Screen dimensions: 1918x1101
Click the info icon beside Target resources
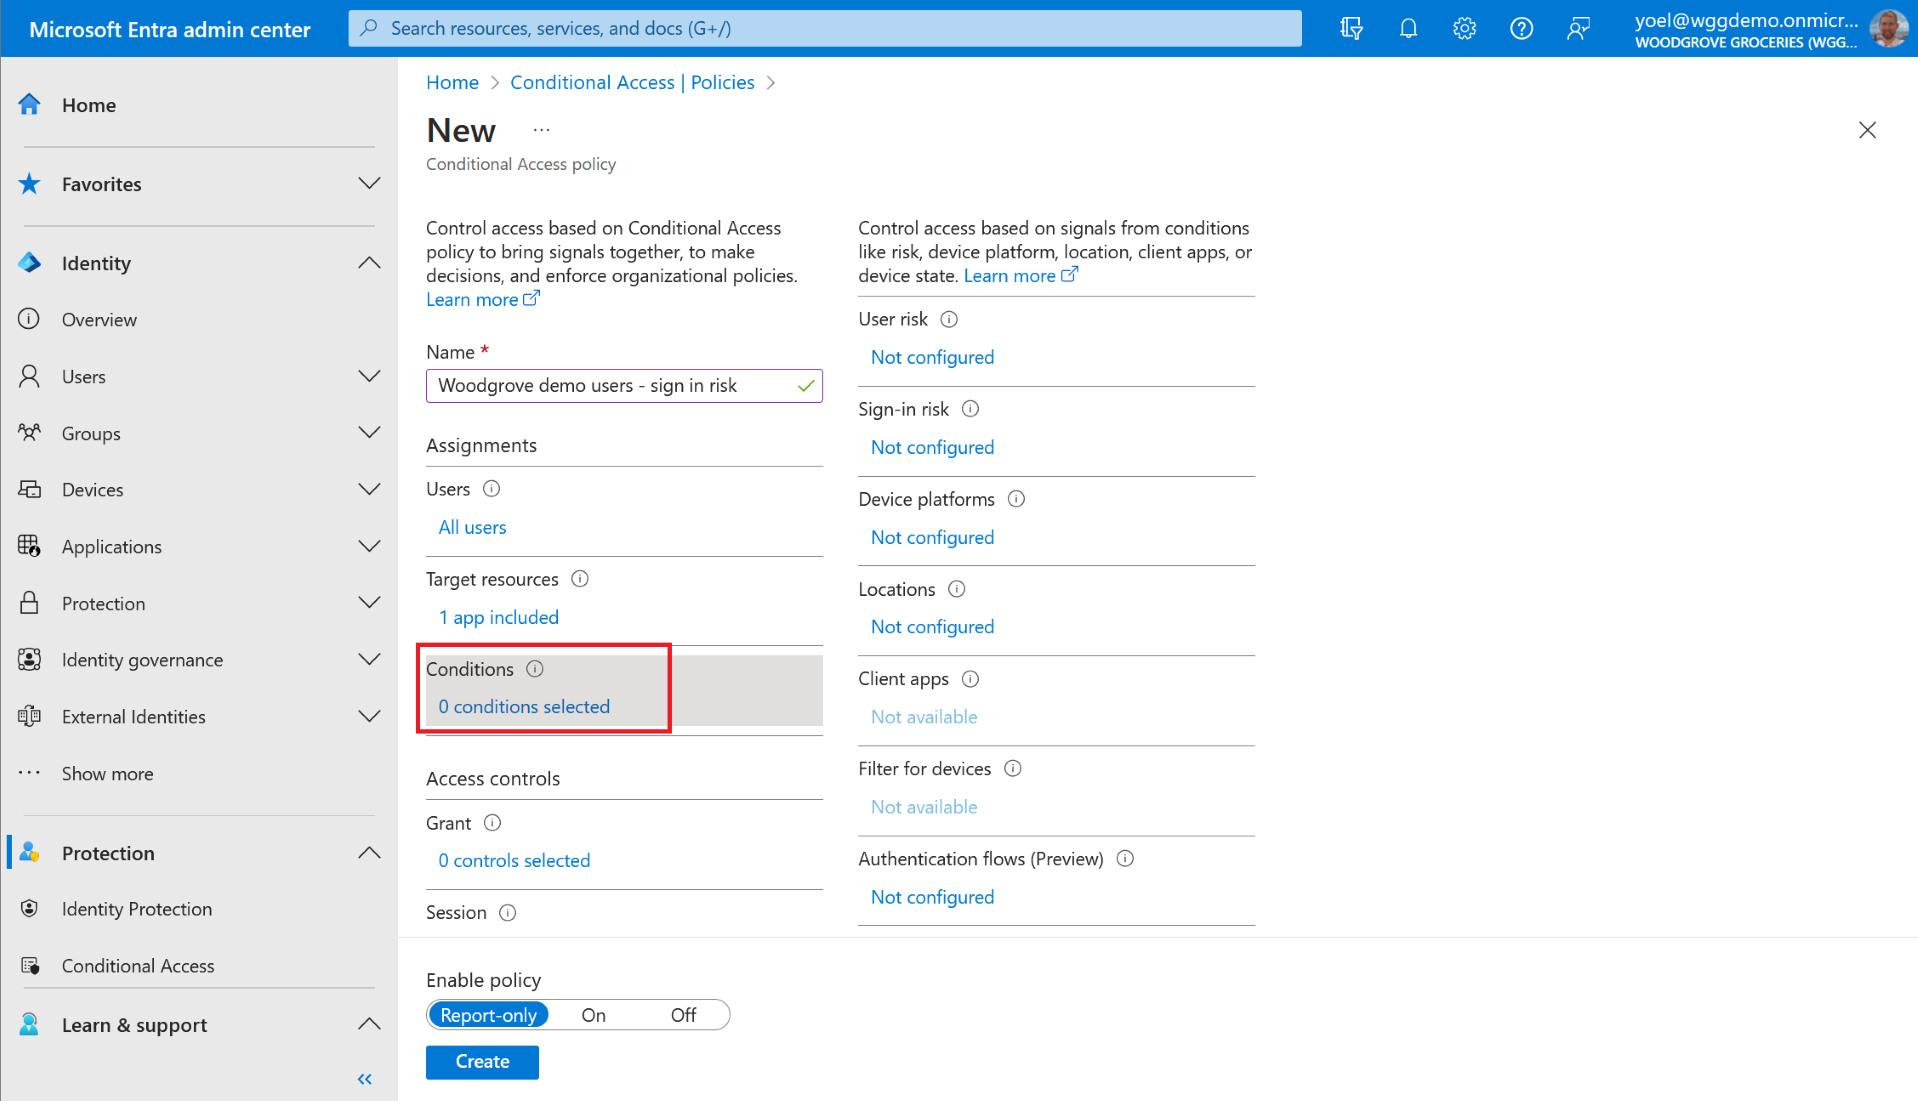click(580, 579)
